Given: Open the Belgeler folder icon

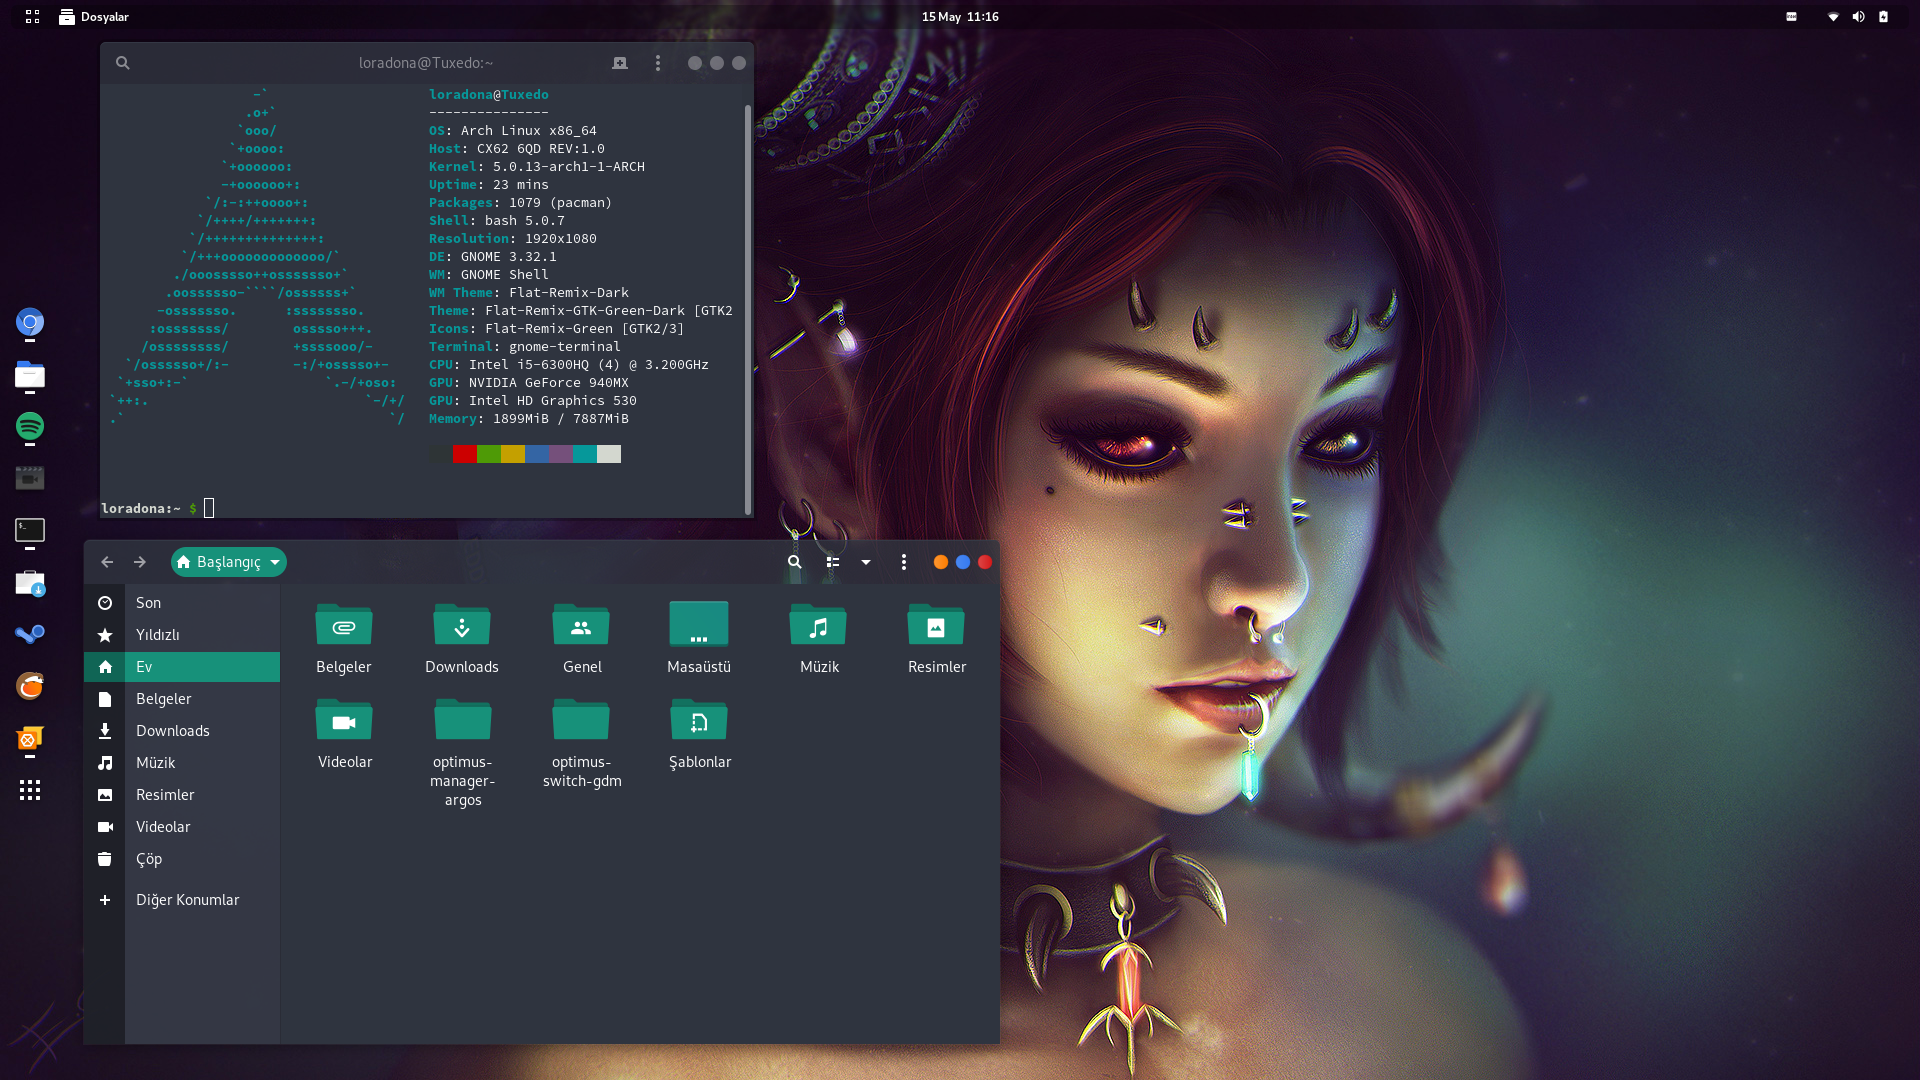Looking at the screenshot, I should 343,625.
